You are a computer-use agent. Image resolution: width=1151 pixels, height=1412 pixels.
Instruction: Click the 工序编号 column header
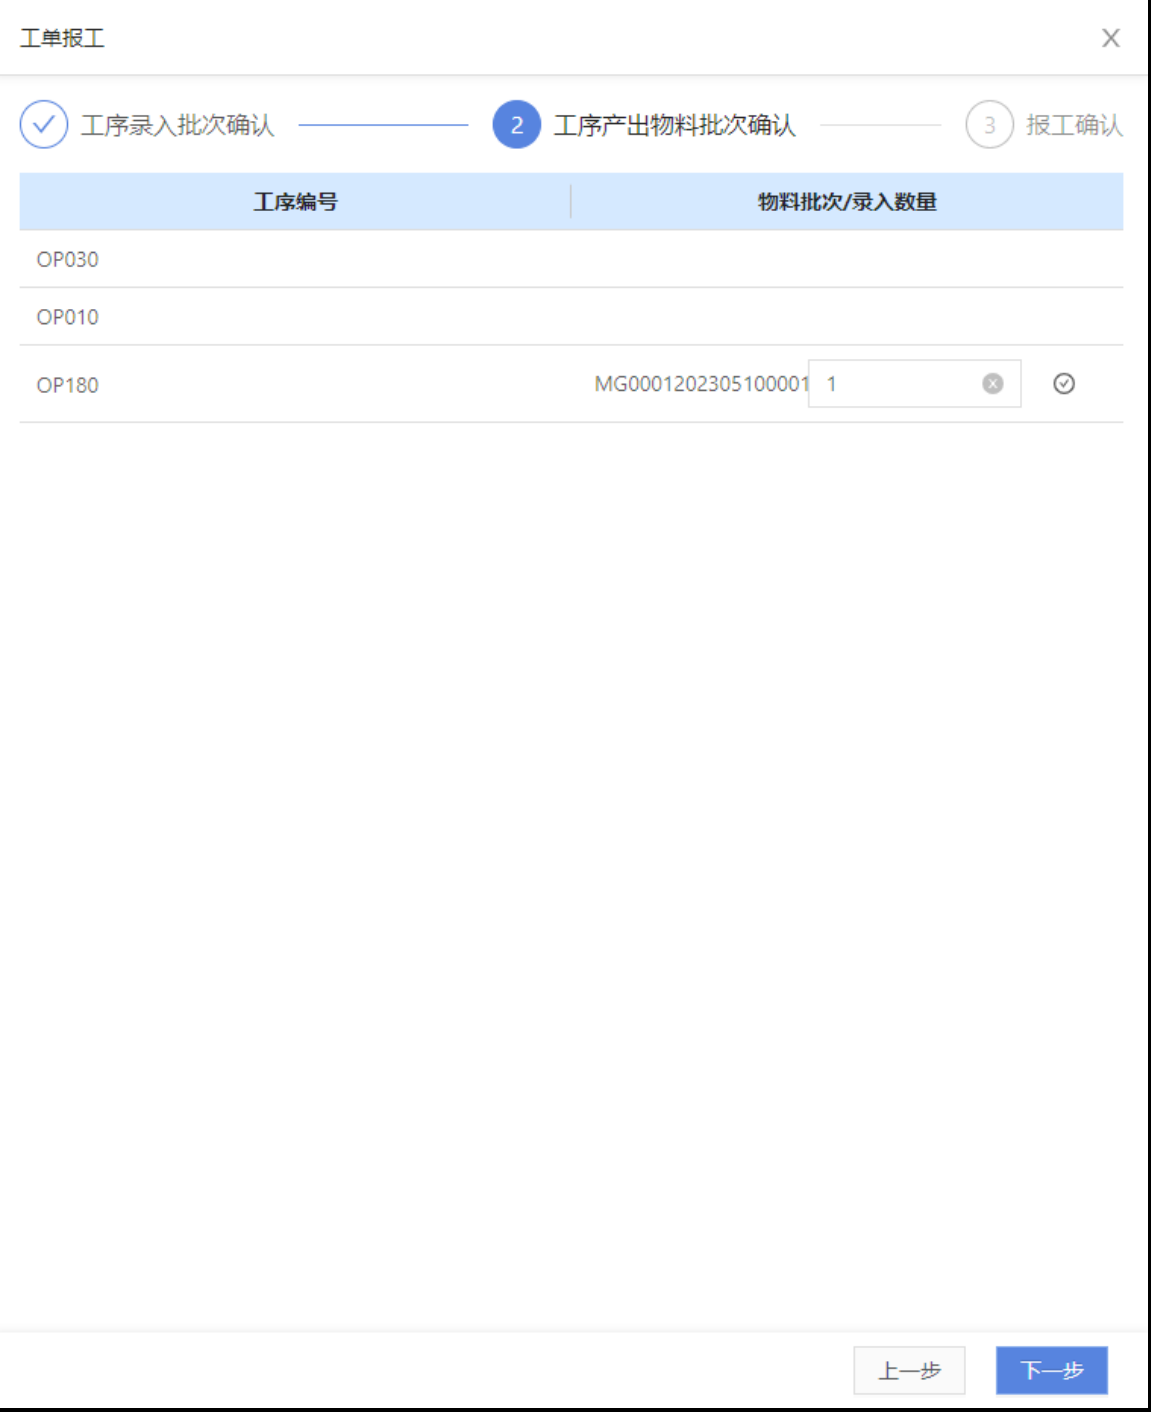[295, 202]
